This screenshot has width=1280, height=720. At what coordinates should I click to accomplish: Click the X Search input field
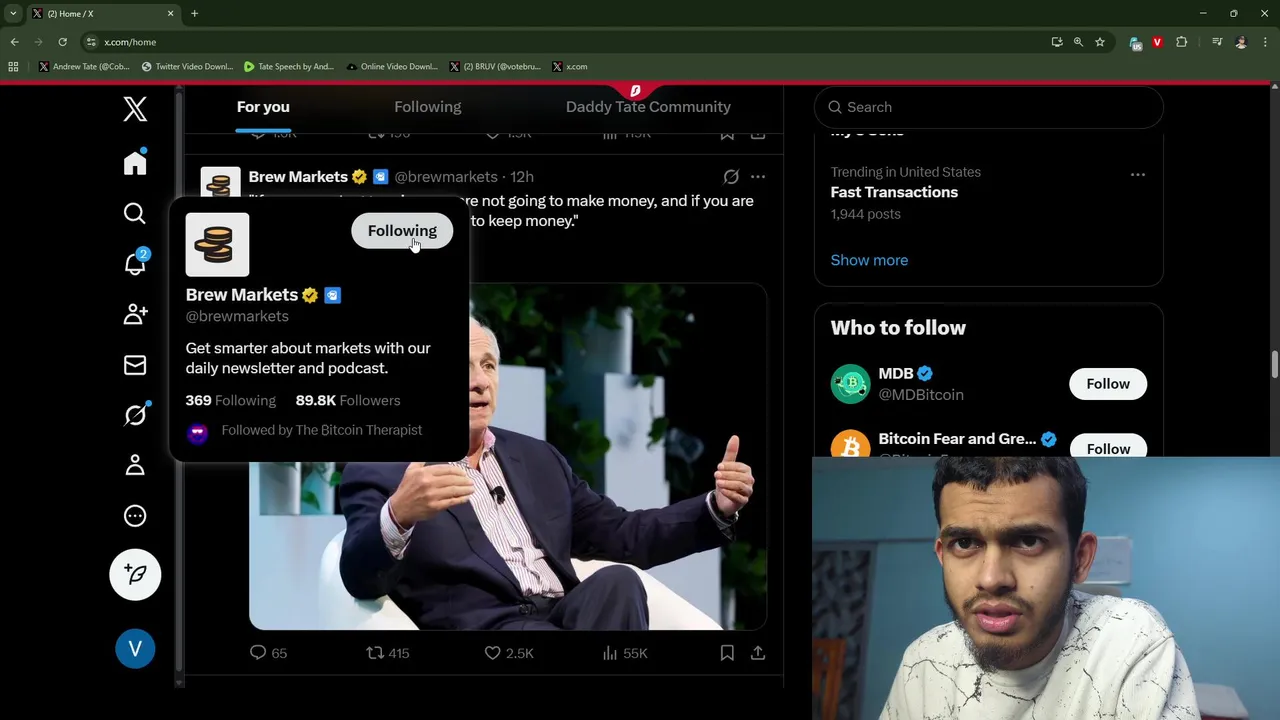(988, 107)
